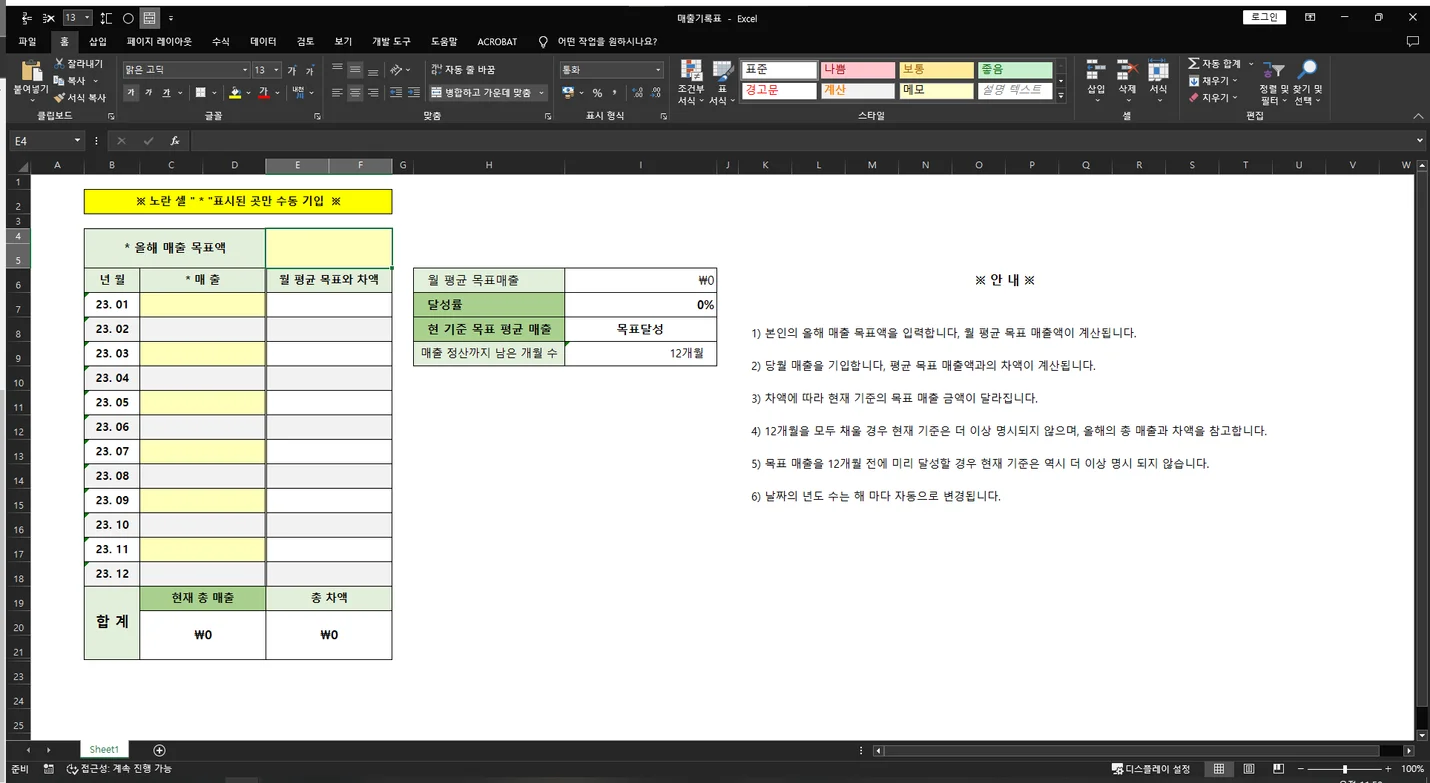Click the decrease decimal icon

point(655,93)
